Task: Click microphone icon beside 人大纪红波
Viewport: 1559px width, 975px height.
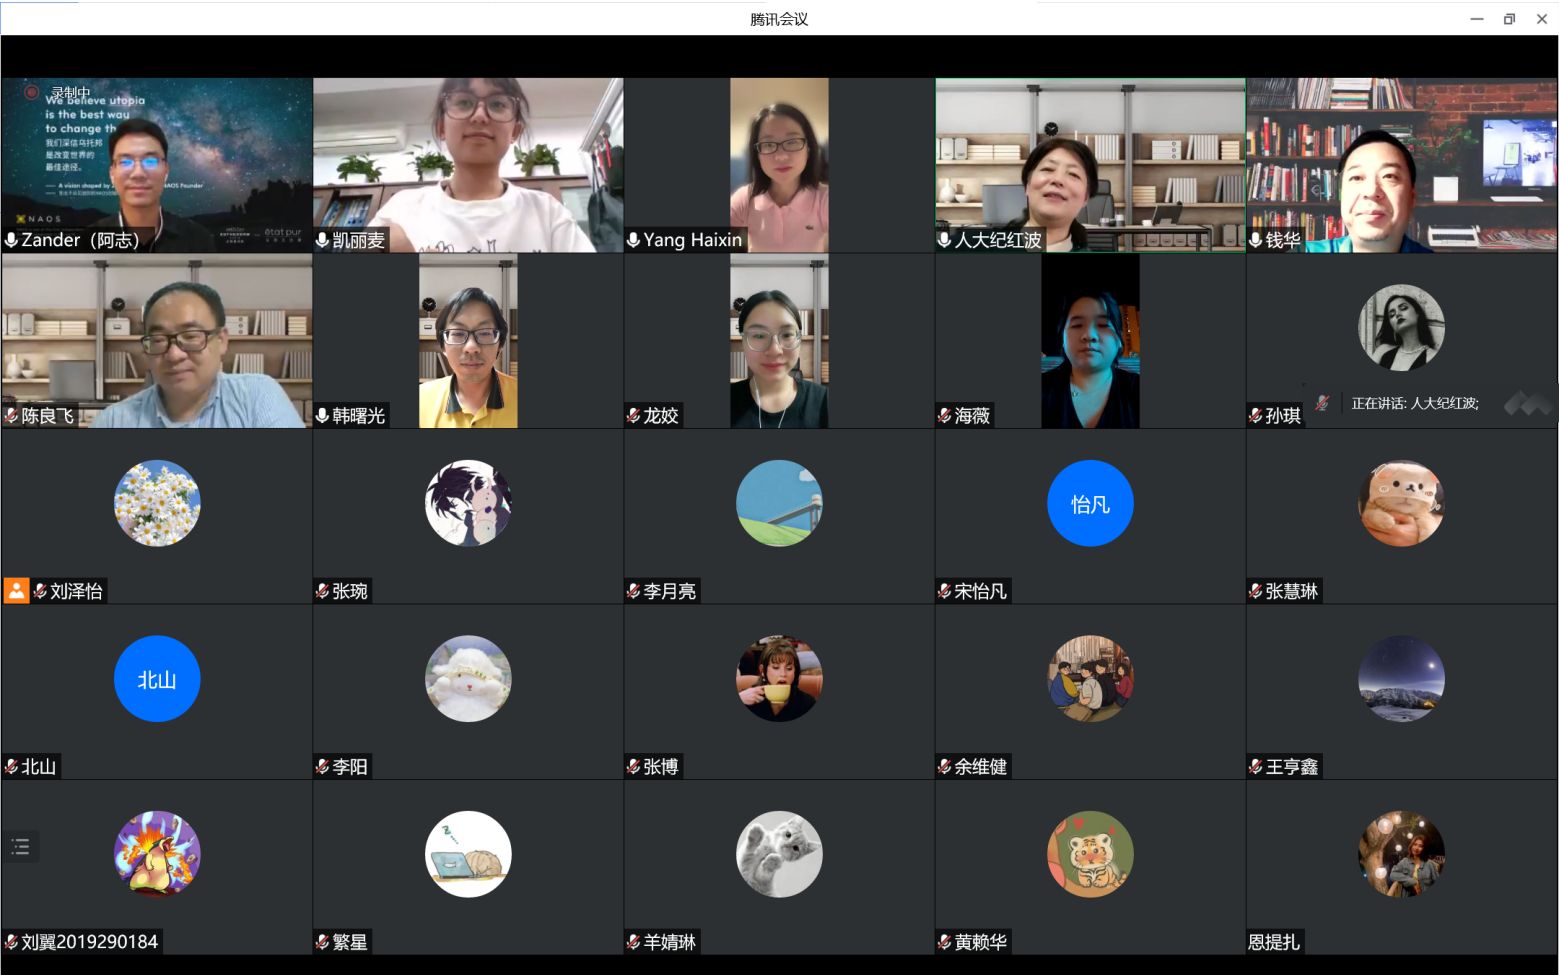Action: (945, 240)
